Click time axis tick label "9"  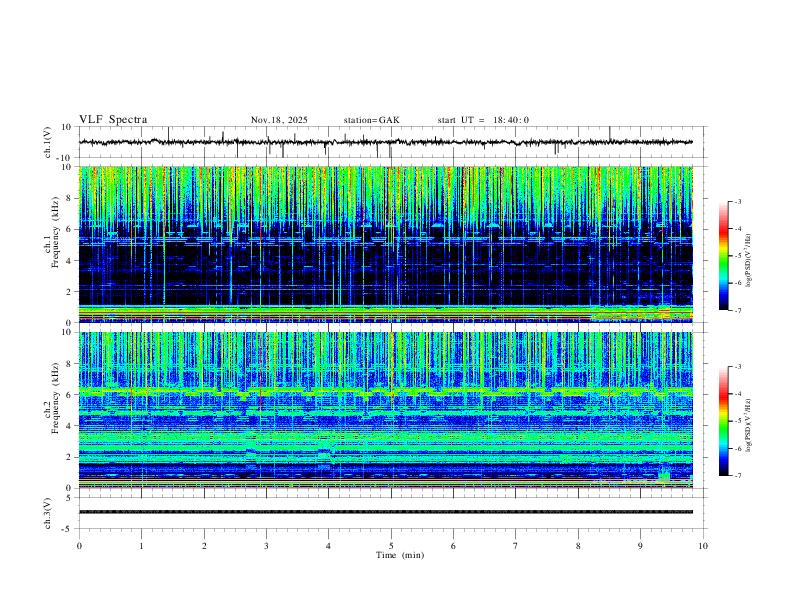point(640,546)
